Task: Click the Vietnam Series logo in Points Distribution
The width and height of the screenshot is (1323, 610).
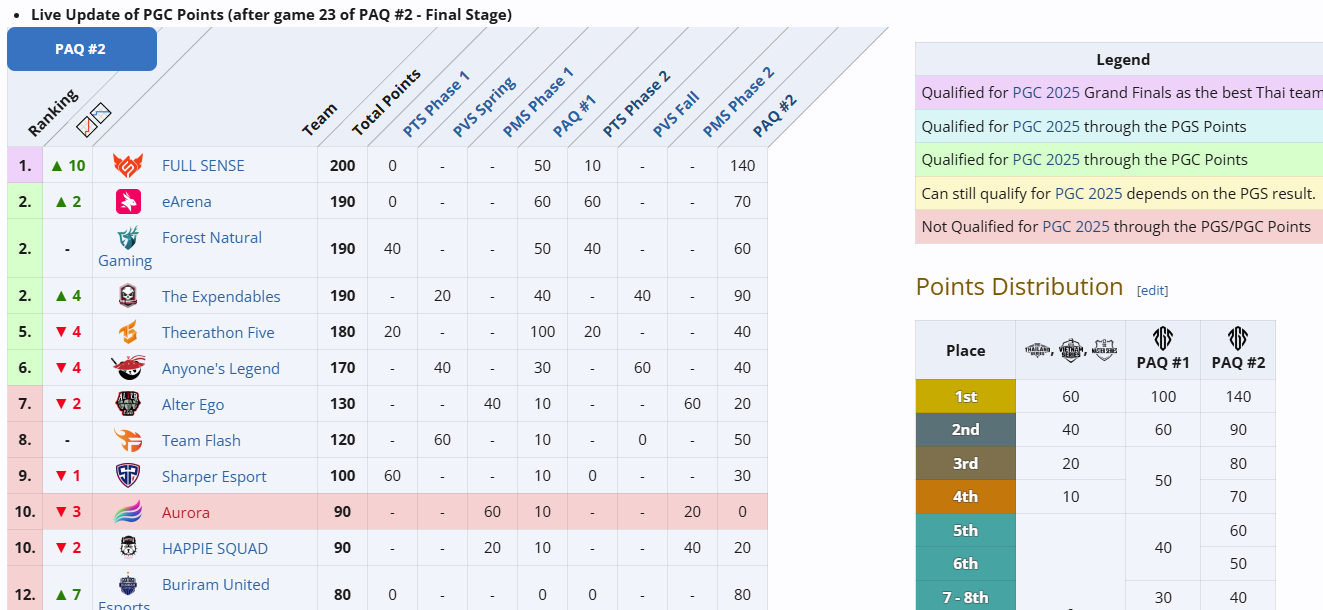Action: tap(1070, 350)
